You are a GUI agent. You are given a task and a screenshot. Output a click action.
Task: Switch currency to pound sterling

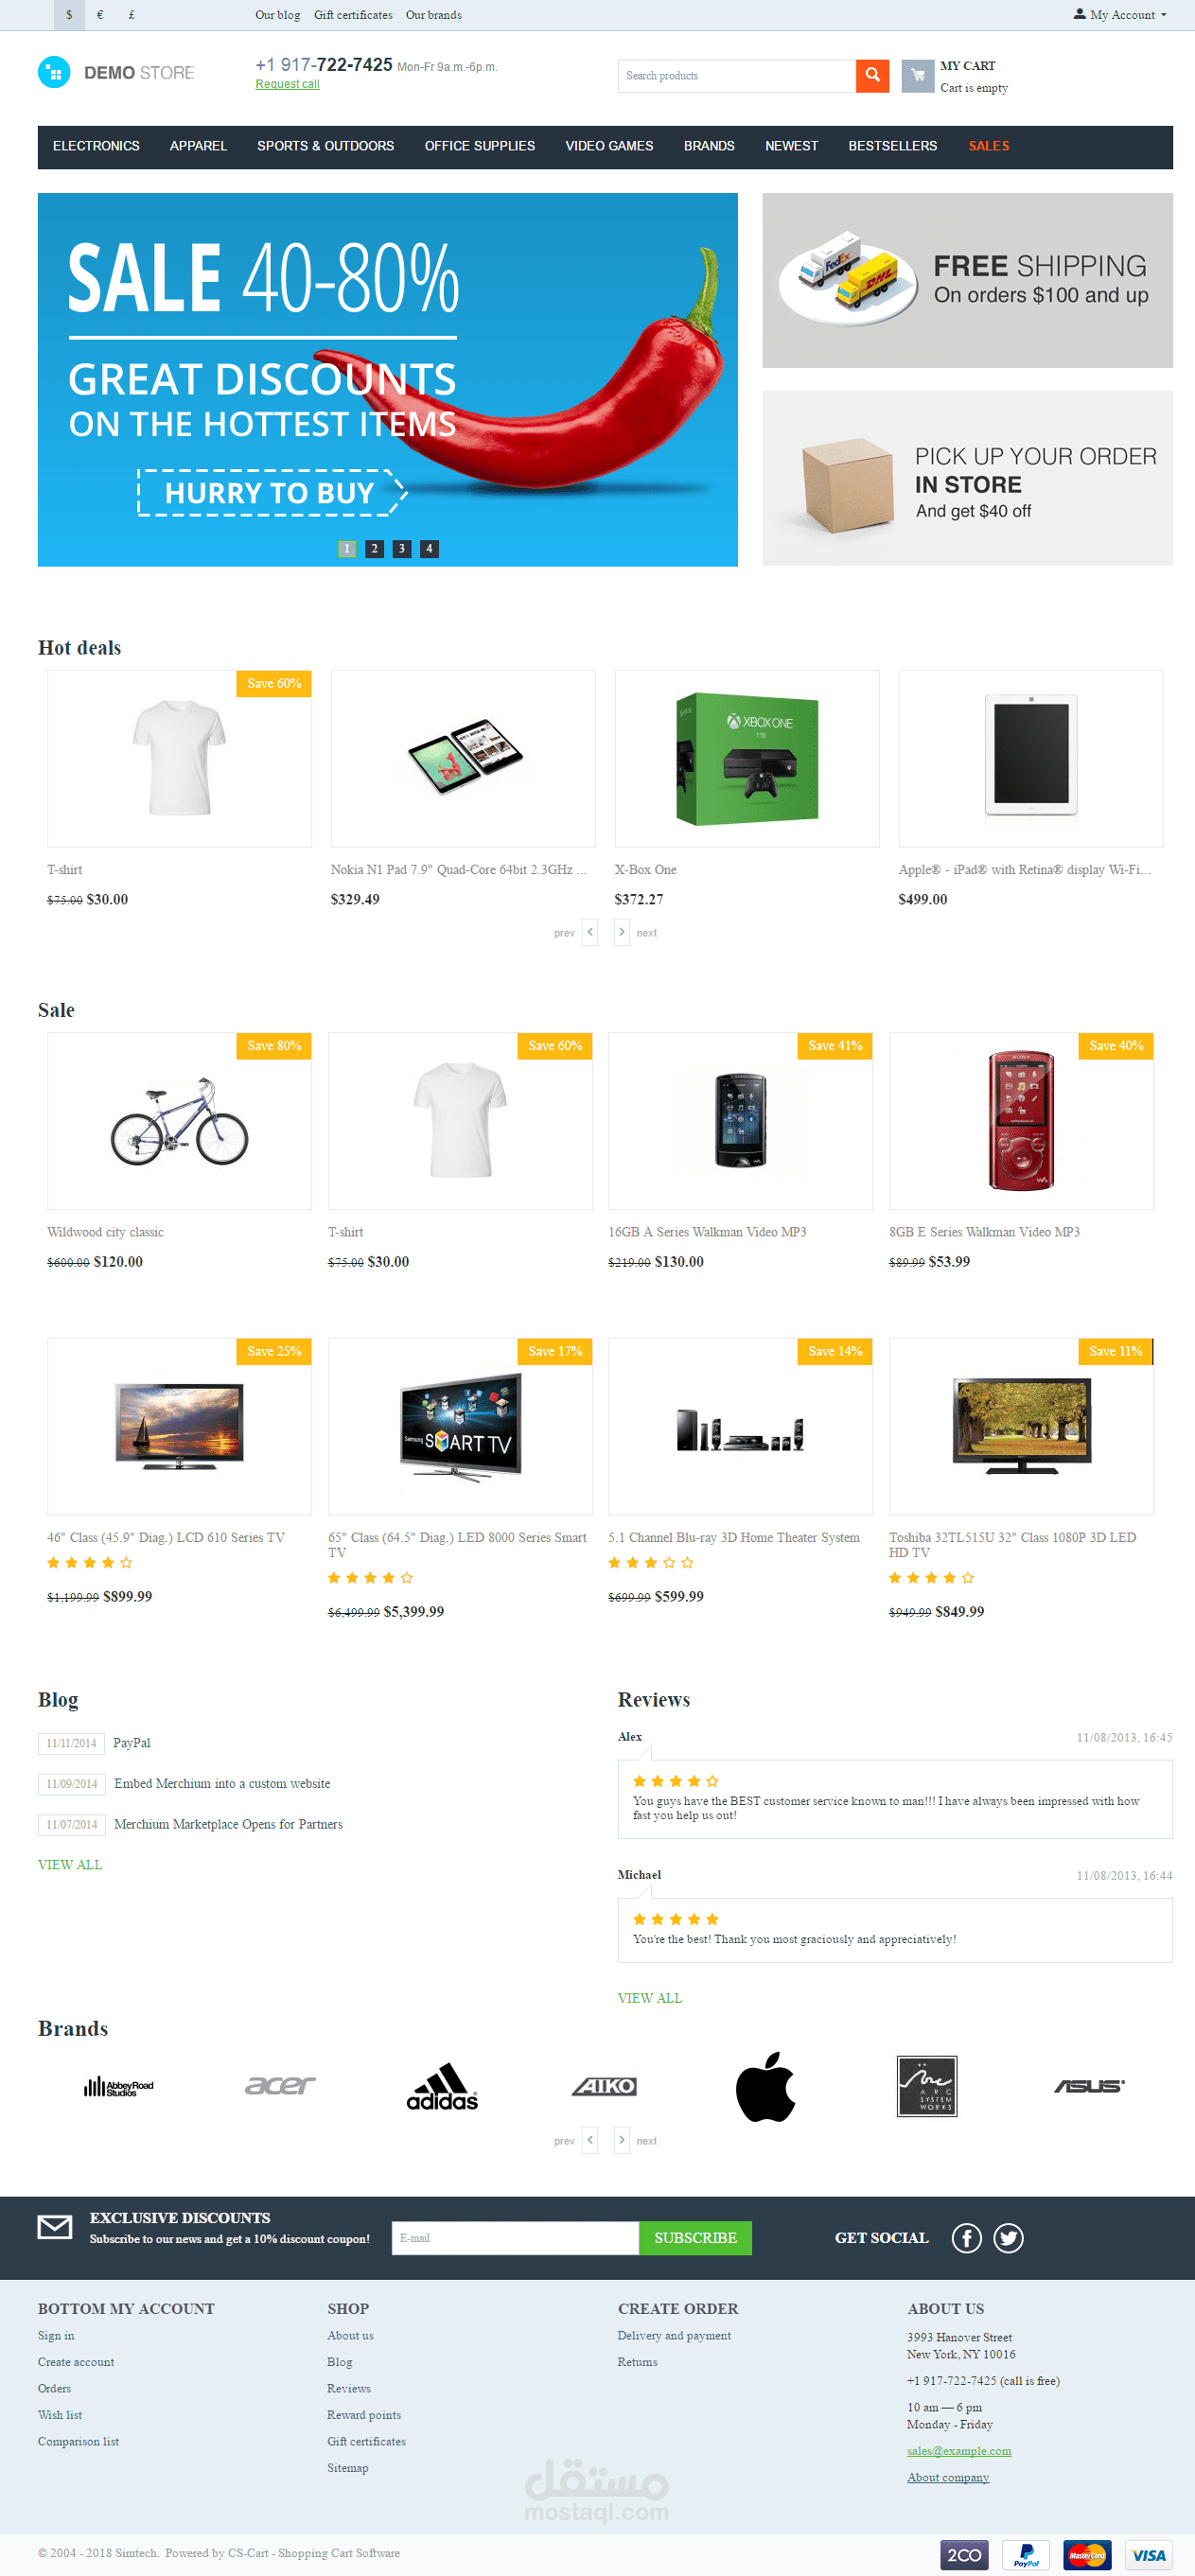click(131, 15)
